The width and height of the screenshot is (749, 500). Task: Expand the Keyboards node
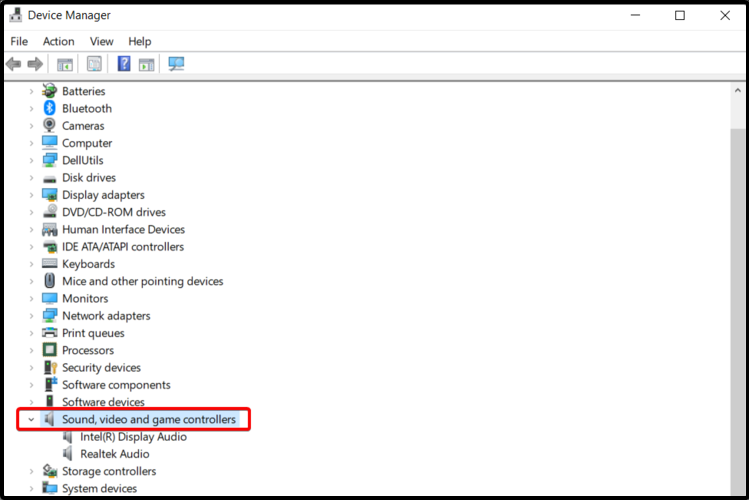tap(32, 264)
